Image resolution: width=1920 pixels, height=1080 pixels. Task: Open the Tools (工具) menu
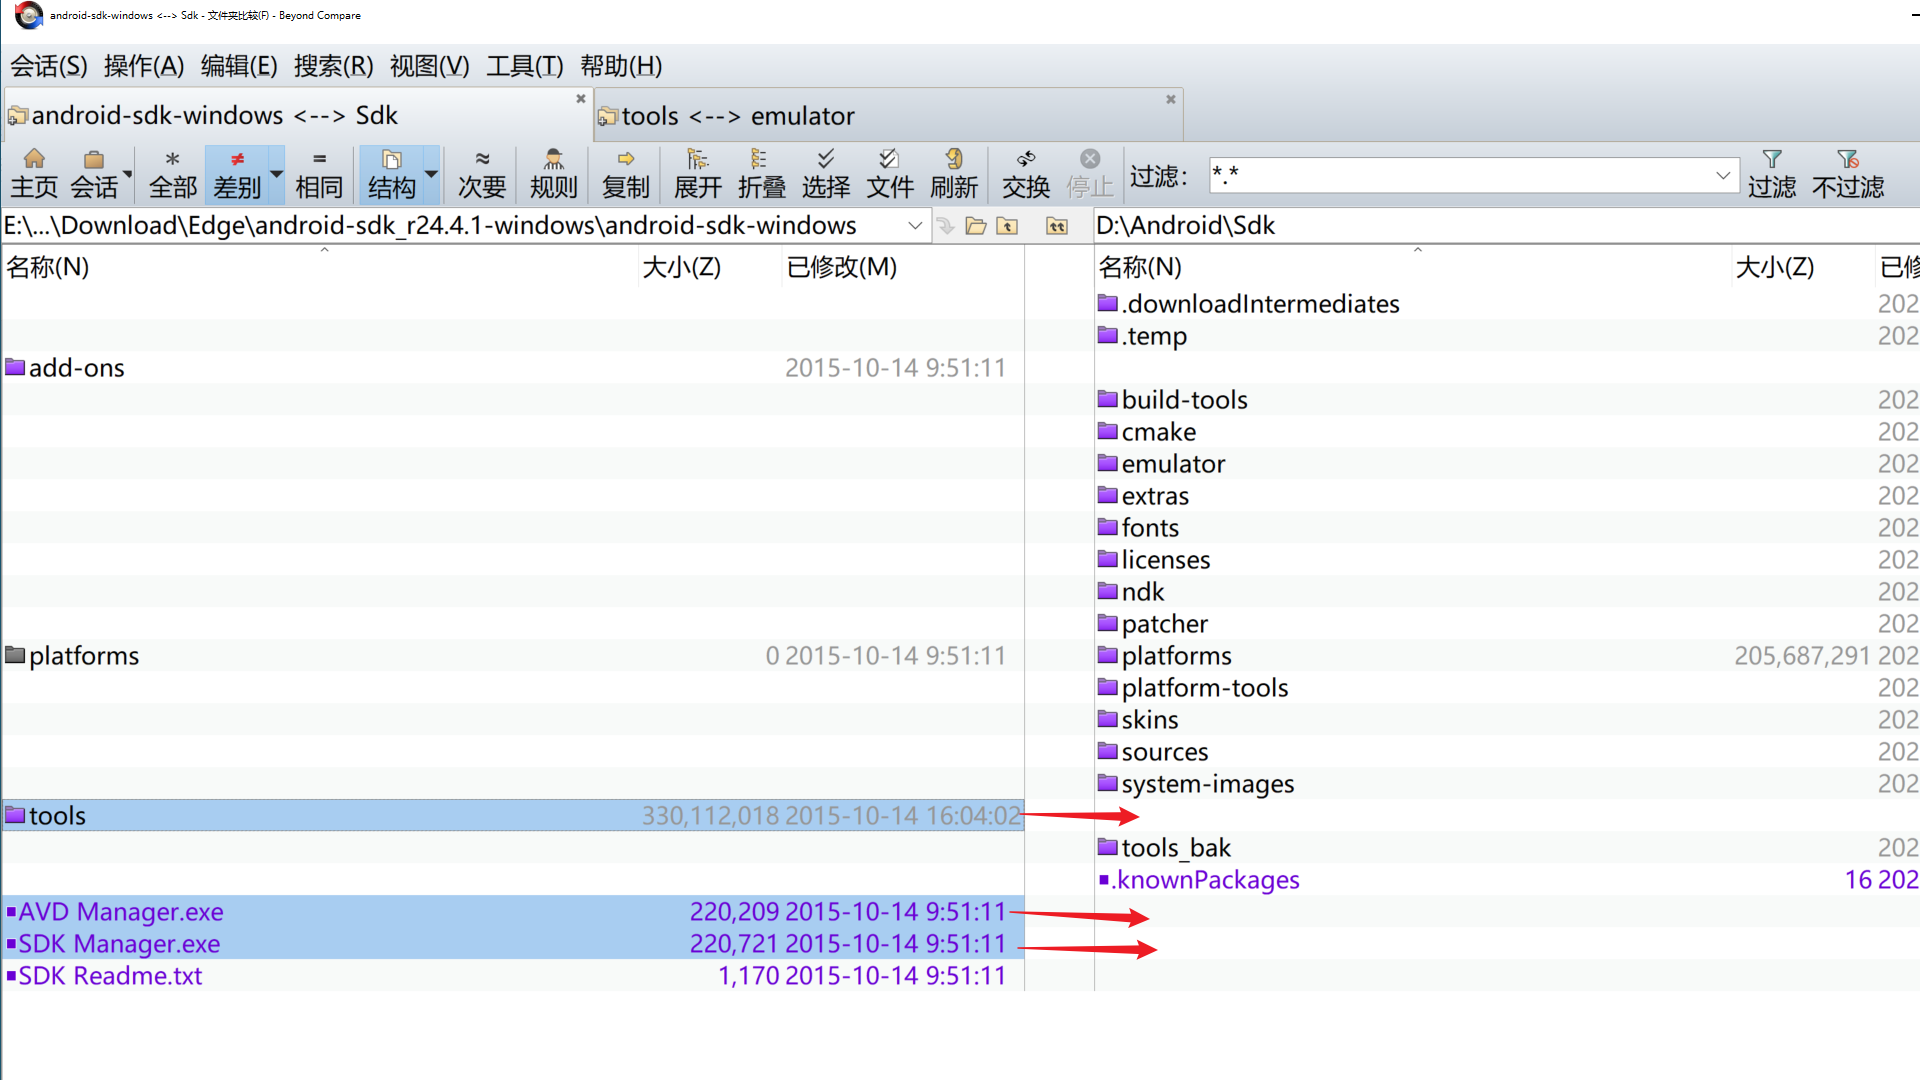[524, 66]
